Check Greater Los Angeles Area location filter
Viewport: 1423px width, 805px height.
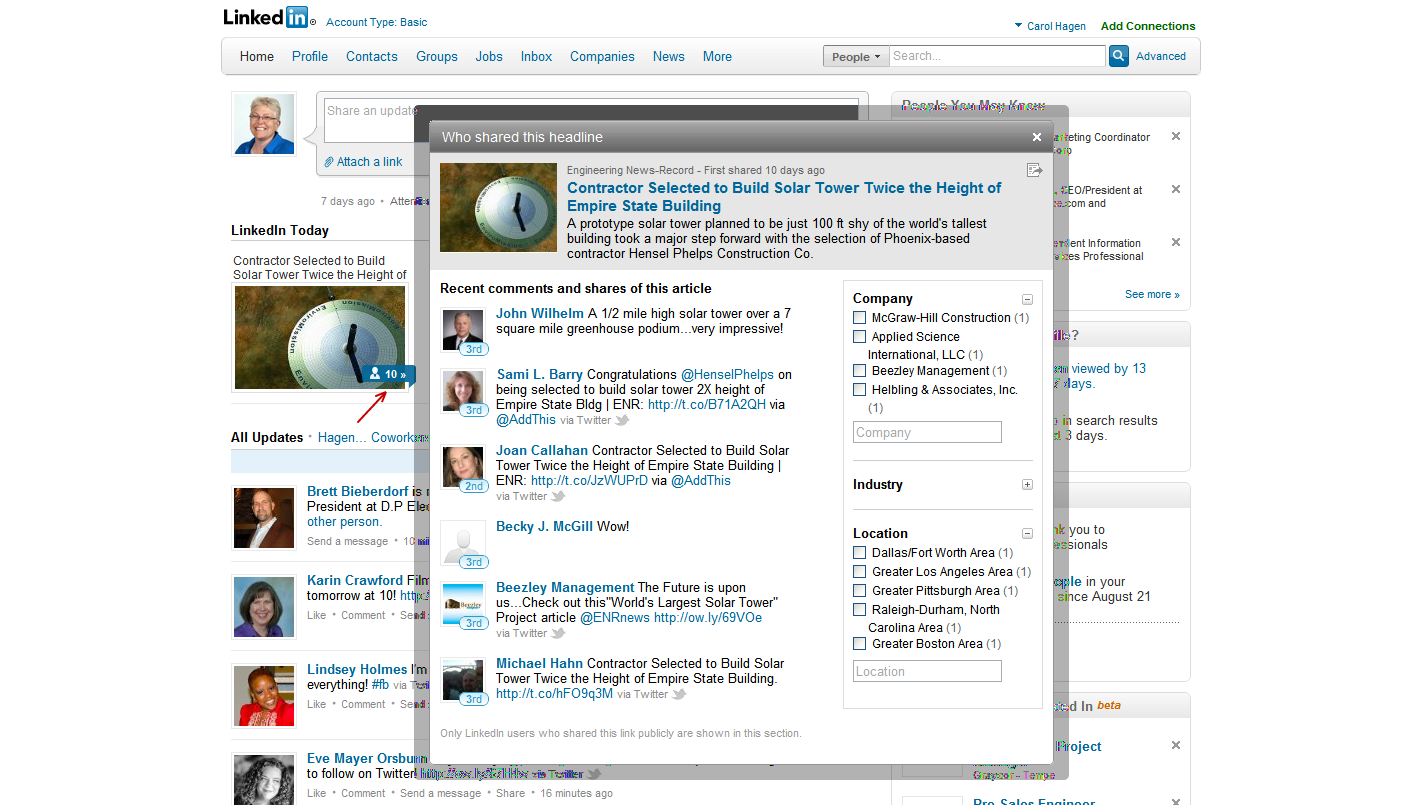click(x=859, y=572)
